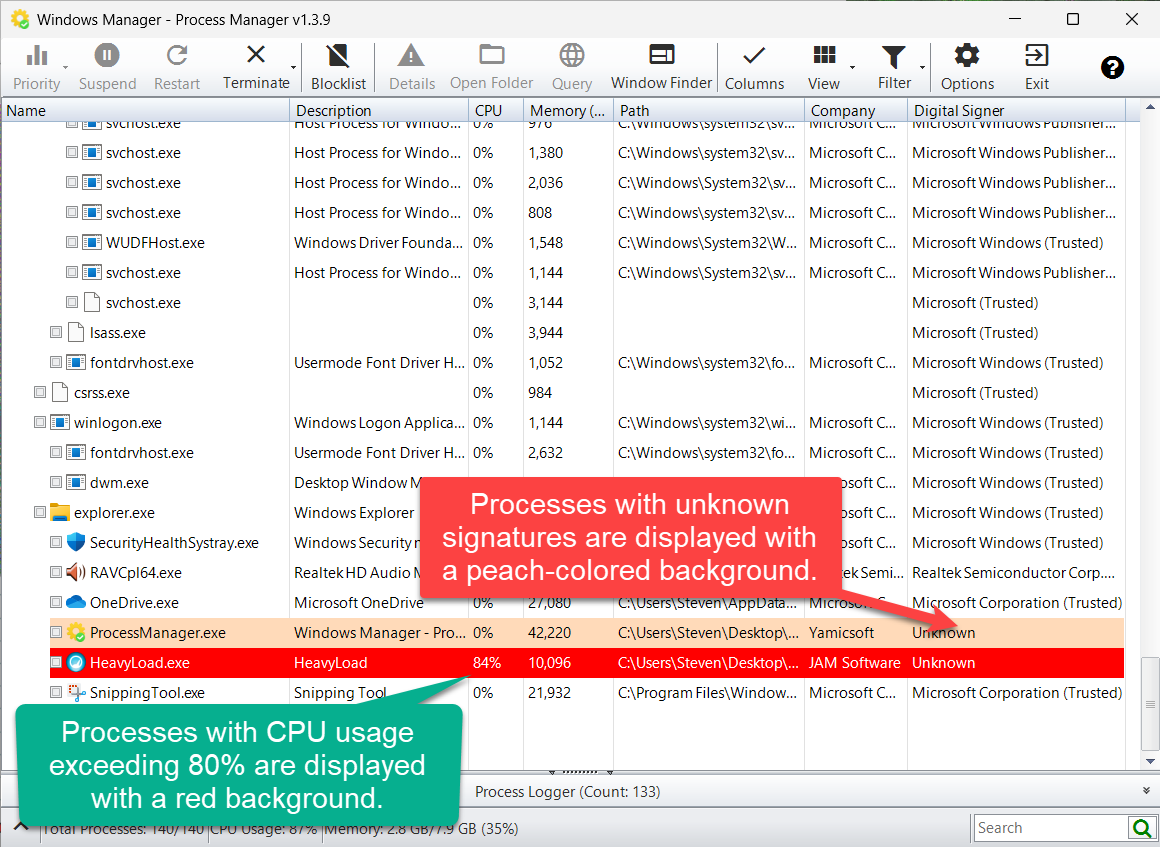Tick the csrss.exe checkbox
1160x847 pixels.
coord(40,392)
